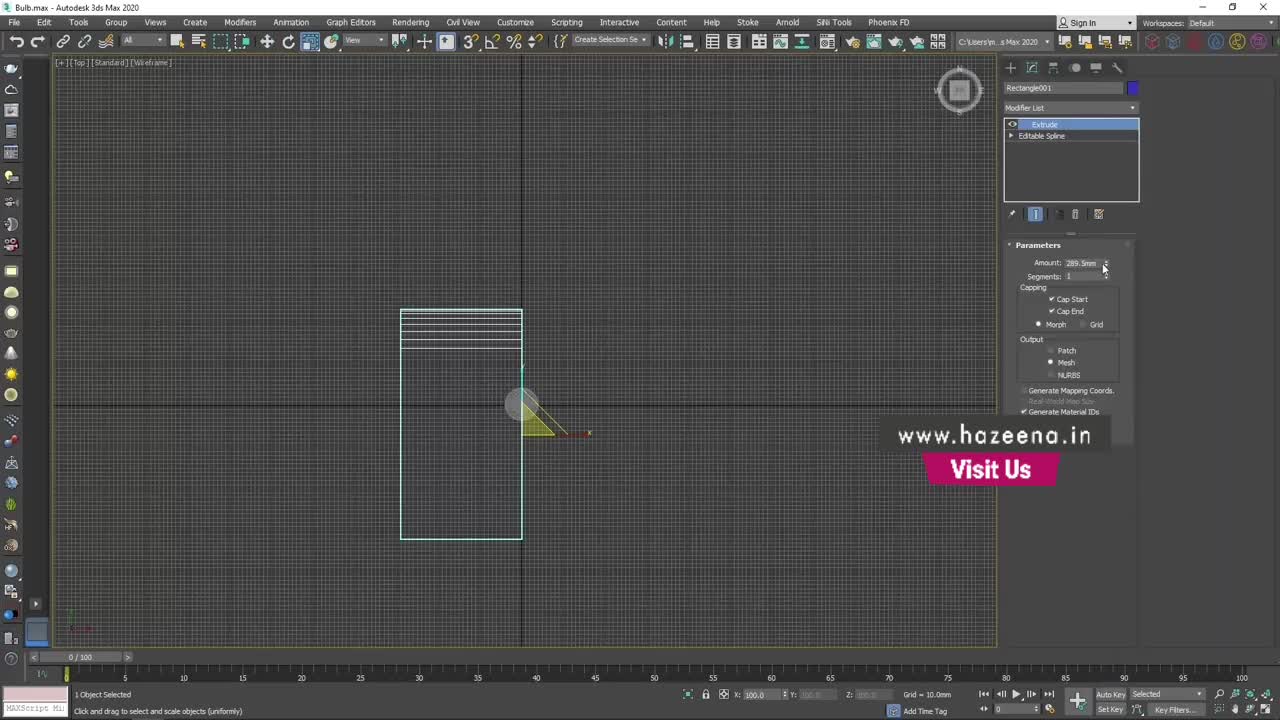Click the Redo arrow in the toolbar
This screenshot has width=1280, height=720.
(x=38, y=41)
